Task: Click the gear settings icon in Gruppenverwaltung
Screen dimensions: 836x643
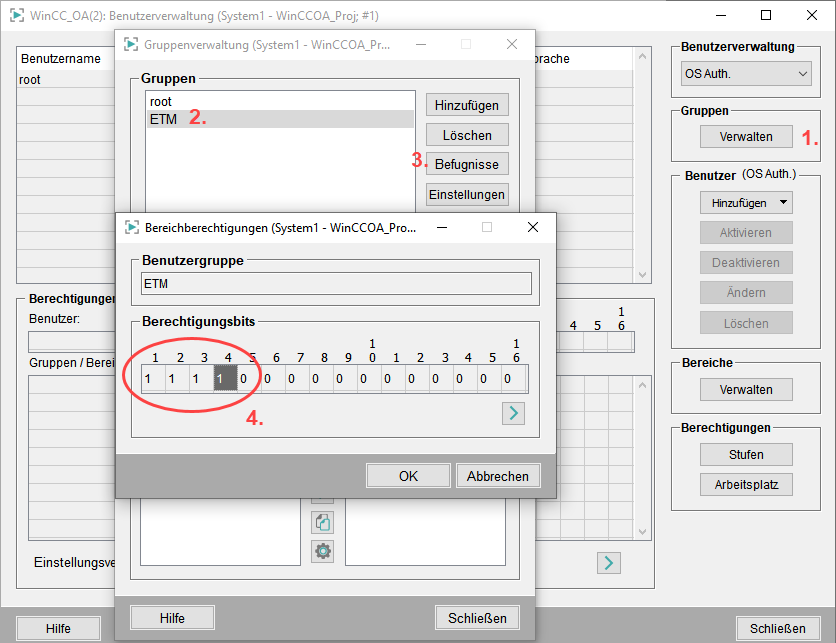Action: tap(323, 551)
